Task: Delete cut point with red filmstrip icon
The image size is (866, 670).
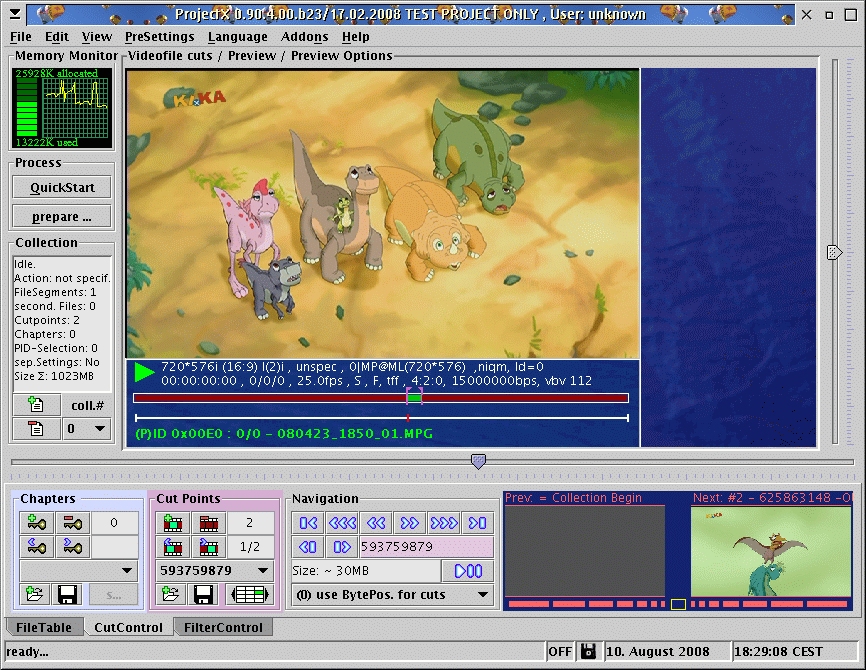Action: tap(209, 523)
